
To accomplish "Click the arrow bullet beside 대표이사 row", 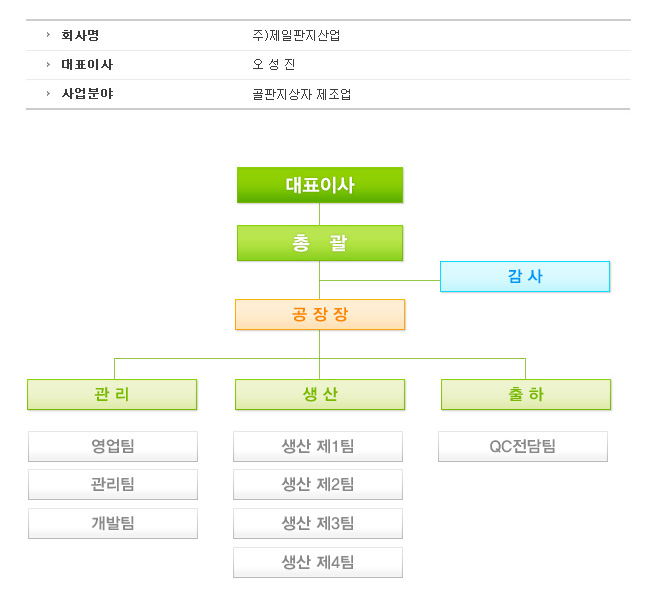I will (48, 64).
